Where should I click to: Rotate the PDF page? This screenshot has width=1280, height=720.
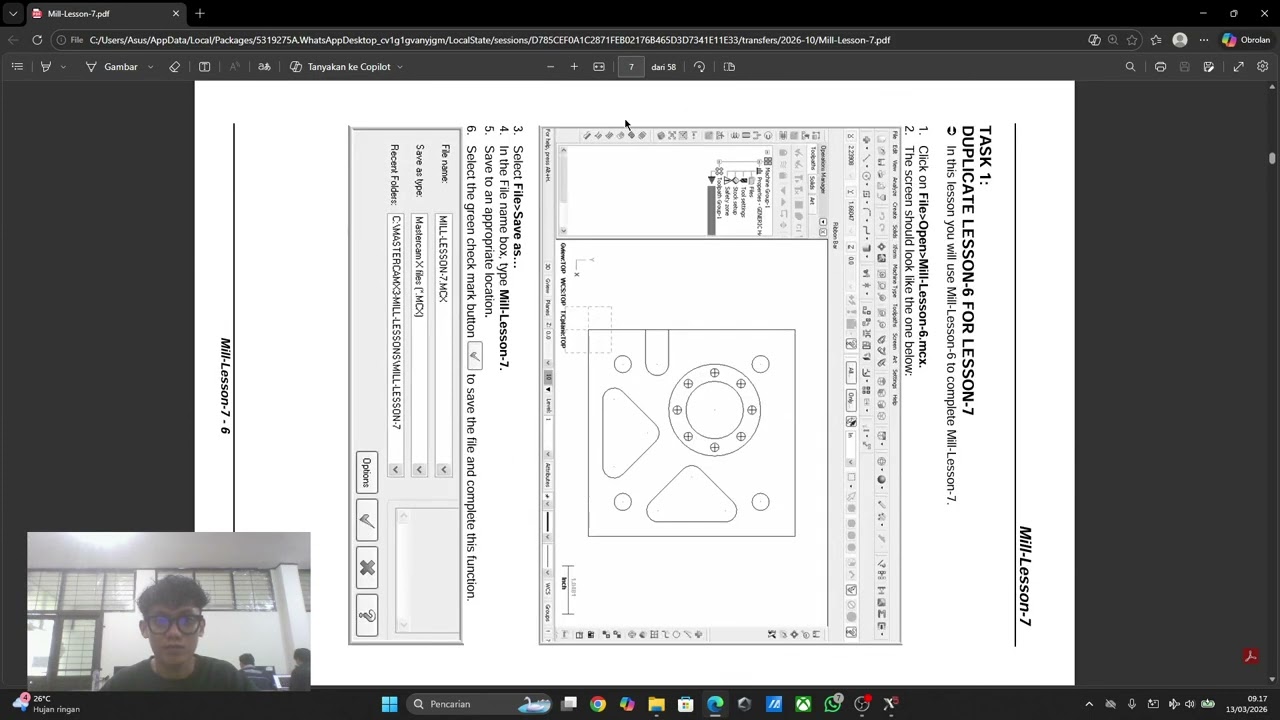point(699,67)
